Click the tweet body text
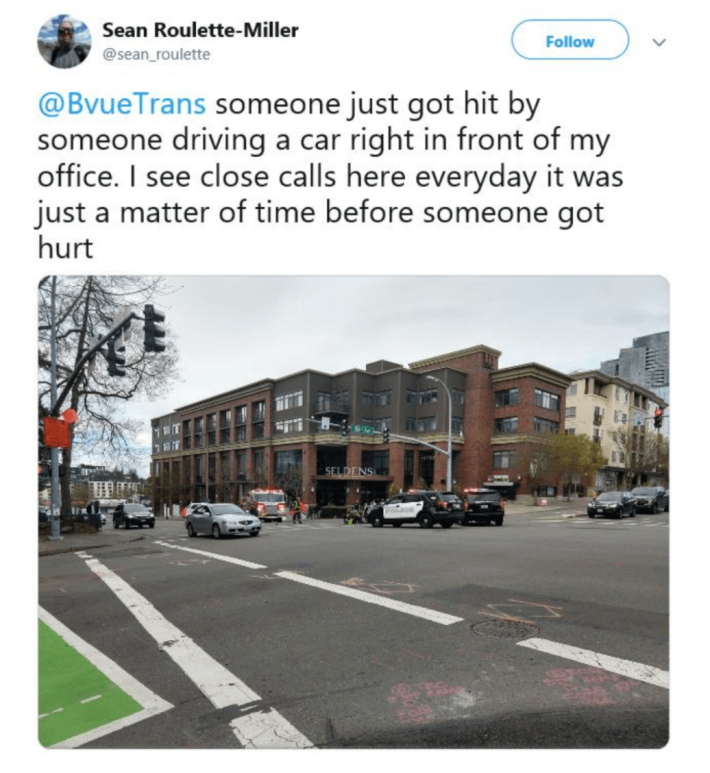The height and width of the screenshot is (773, 710). coord(330,176)
